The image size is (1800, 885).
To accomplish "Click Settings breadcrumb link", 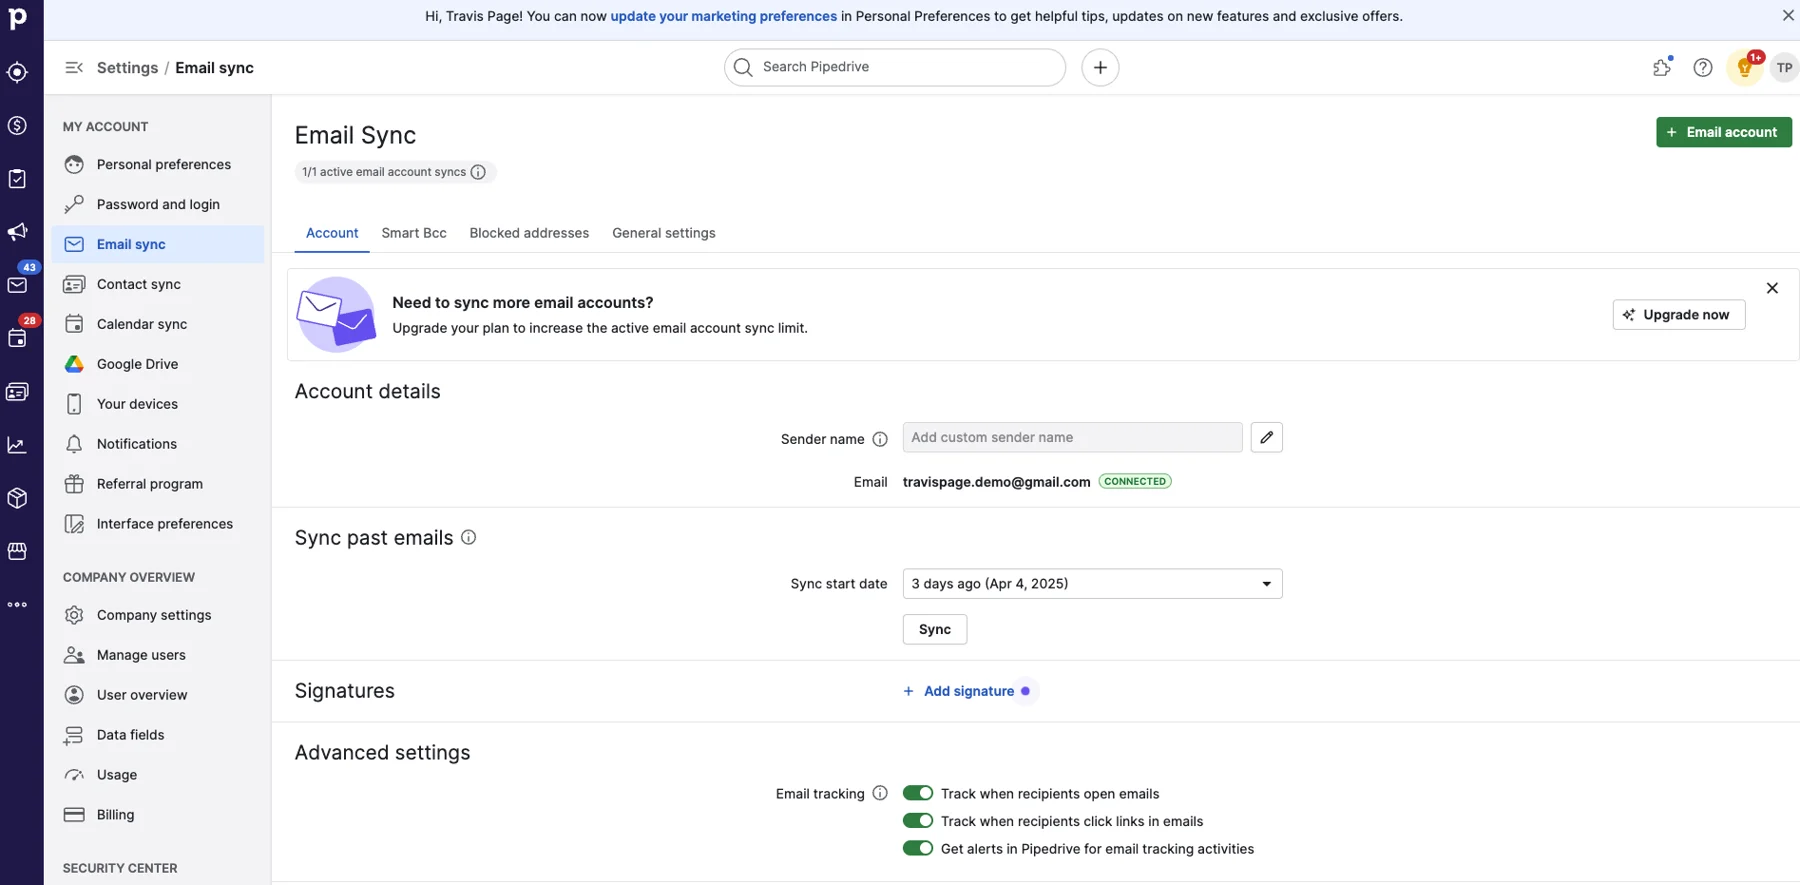I will pyautogui.click(x=127, y=68).
